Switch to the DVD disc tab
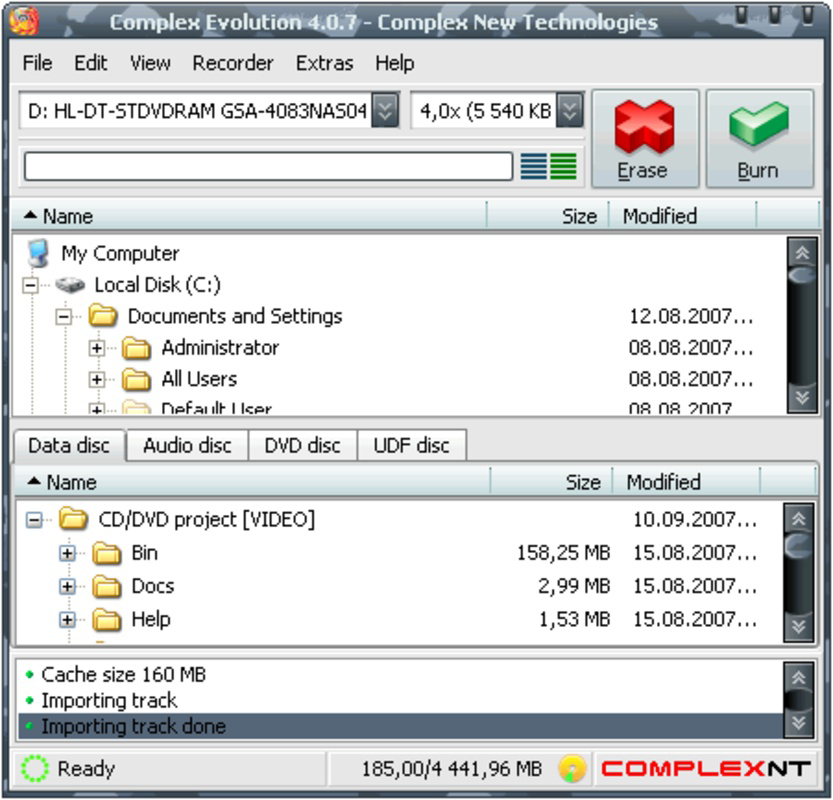The height and width of the screenshot is (800, 833). [303, 445]
